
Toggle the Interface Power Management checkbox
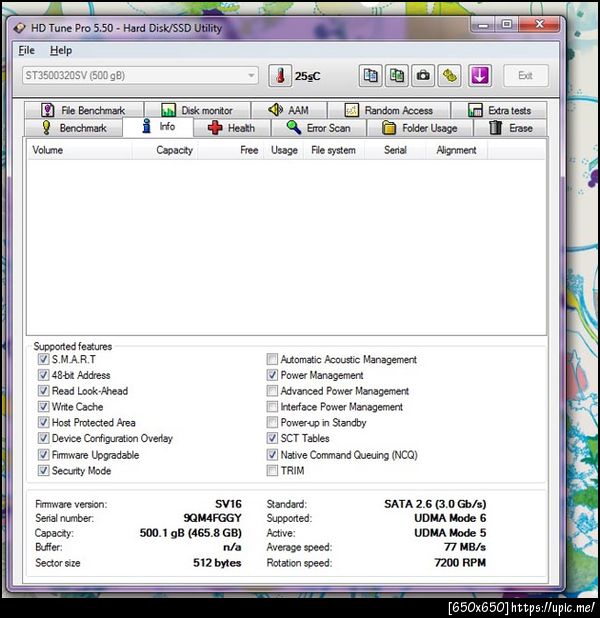[272, 406]
